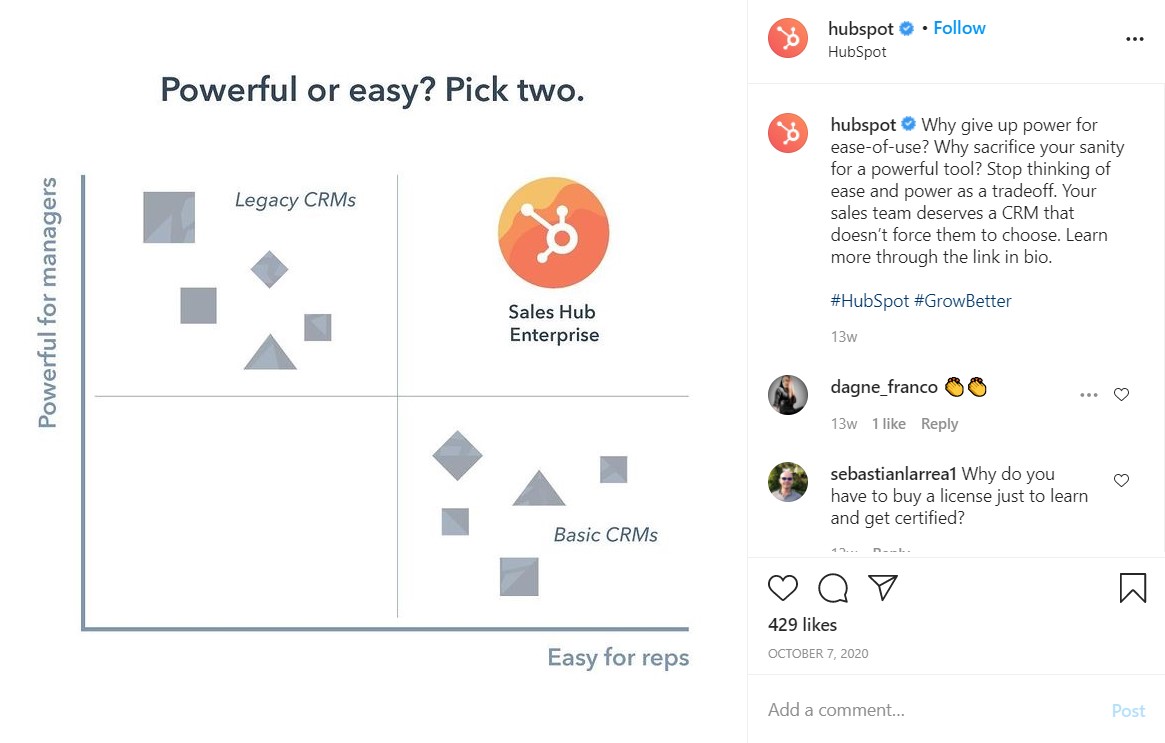
Task: Click the Sales Hub Enterprise logo image
Action: (x=554, y=233)
